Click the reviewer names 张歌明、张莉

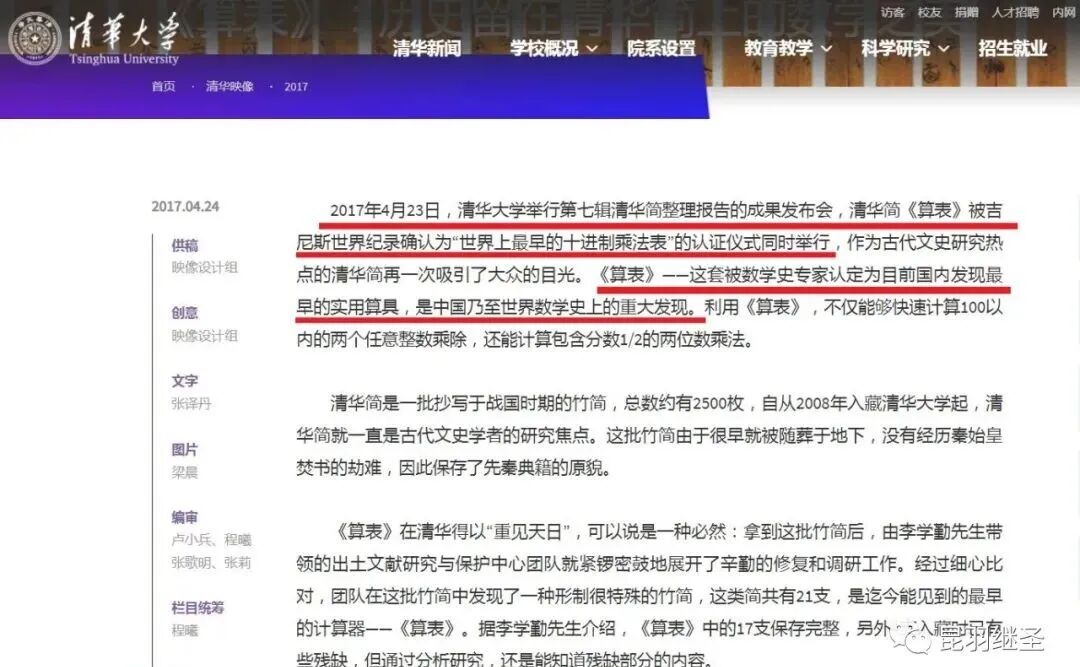(211, 562)
